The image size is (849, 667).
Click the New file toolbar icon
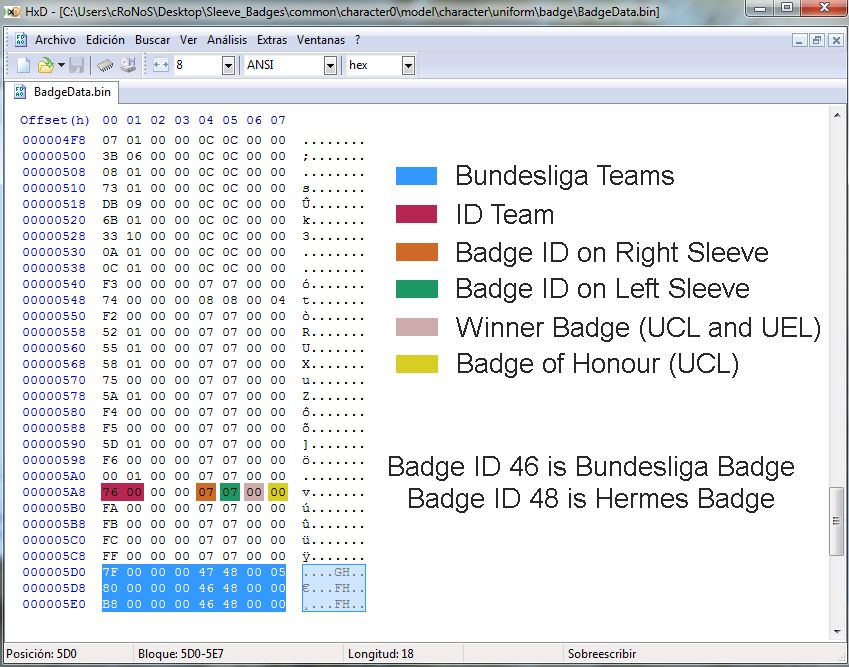23,65
